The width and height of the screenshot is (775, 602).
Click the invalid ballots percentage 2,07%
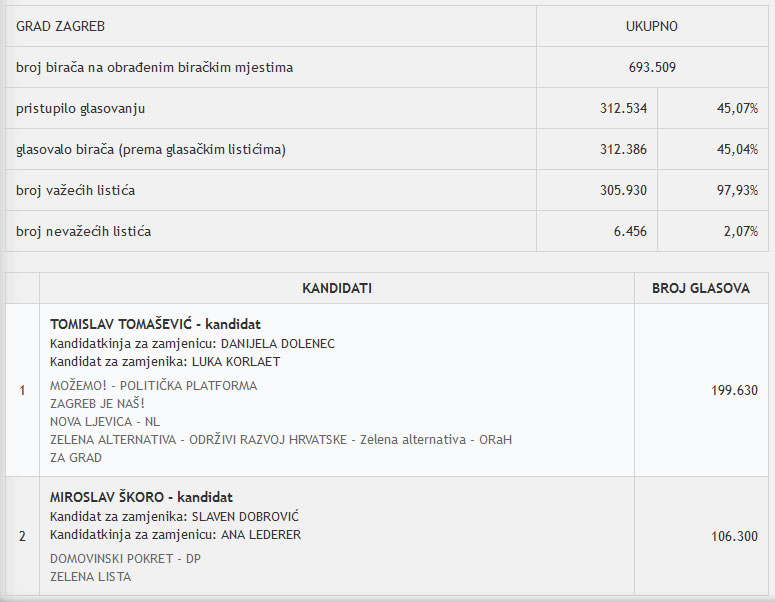tap(740, 231)
